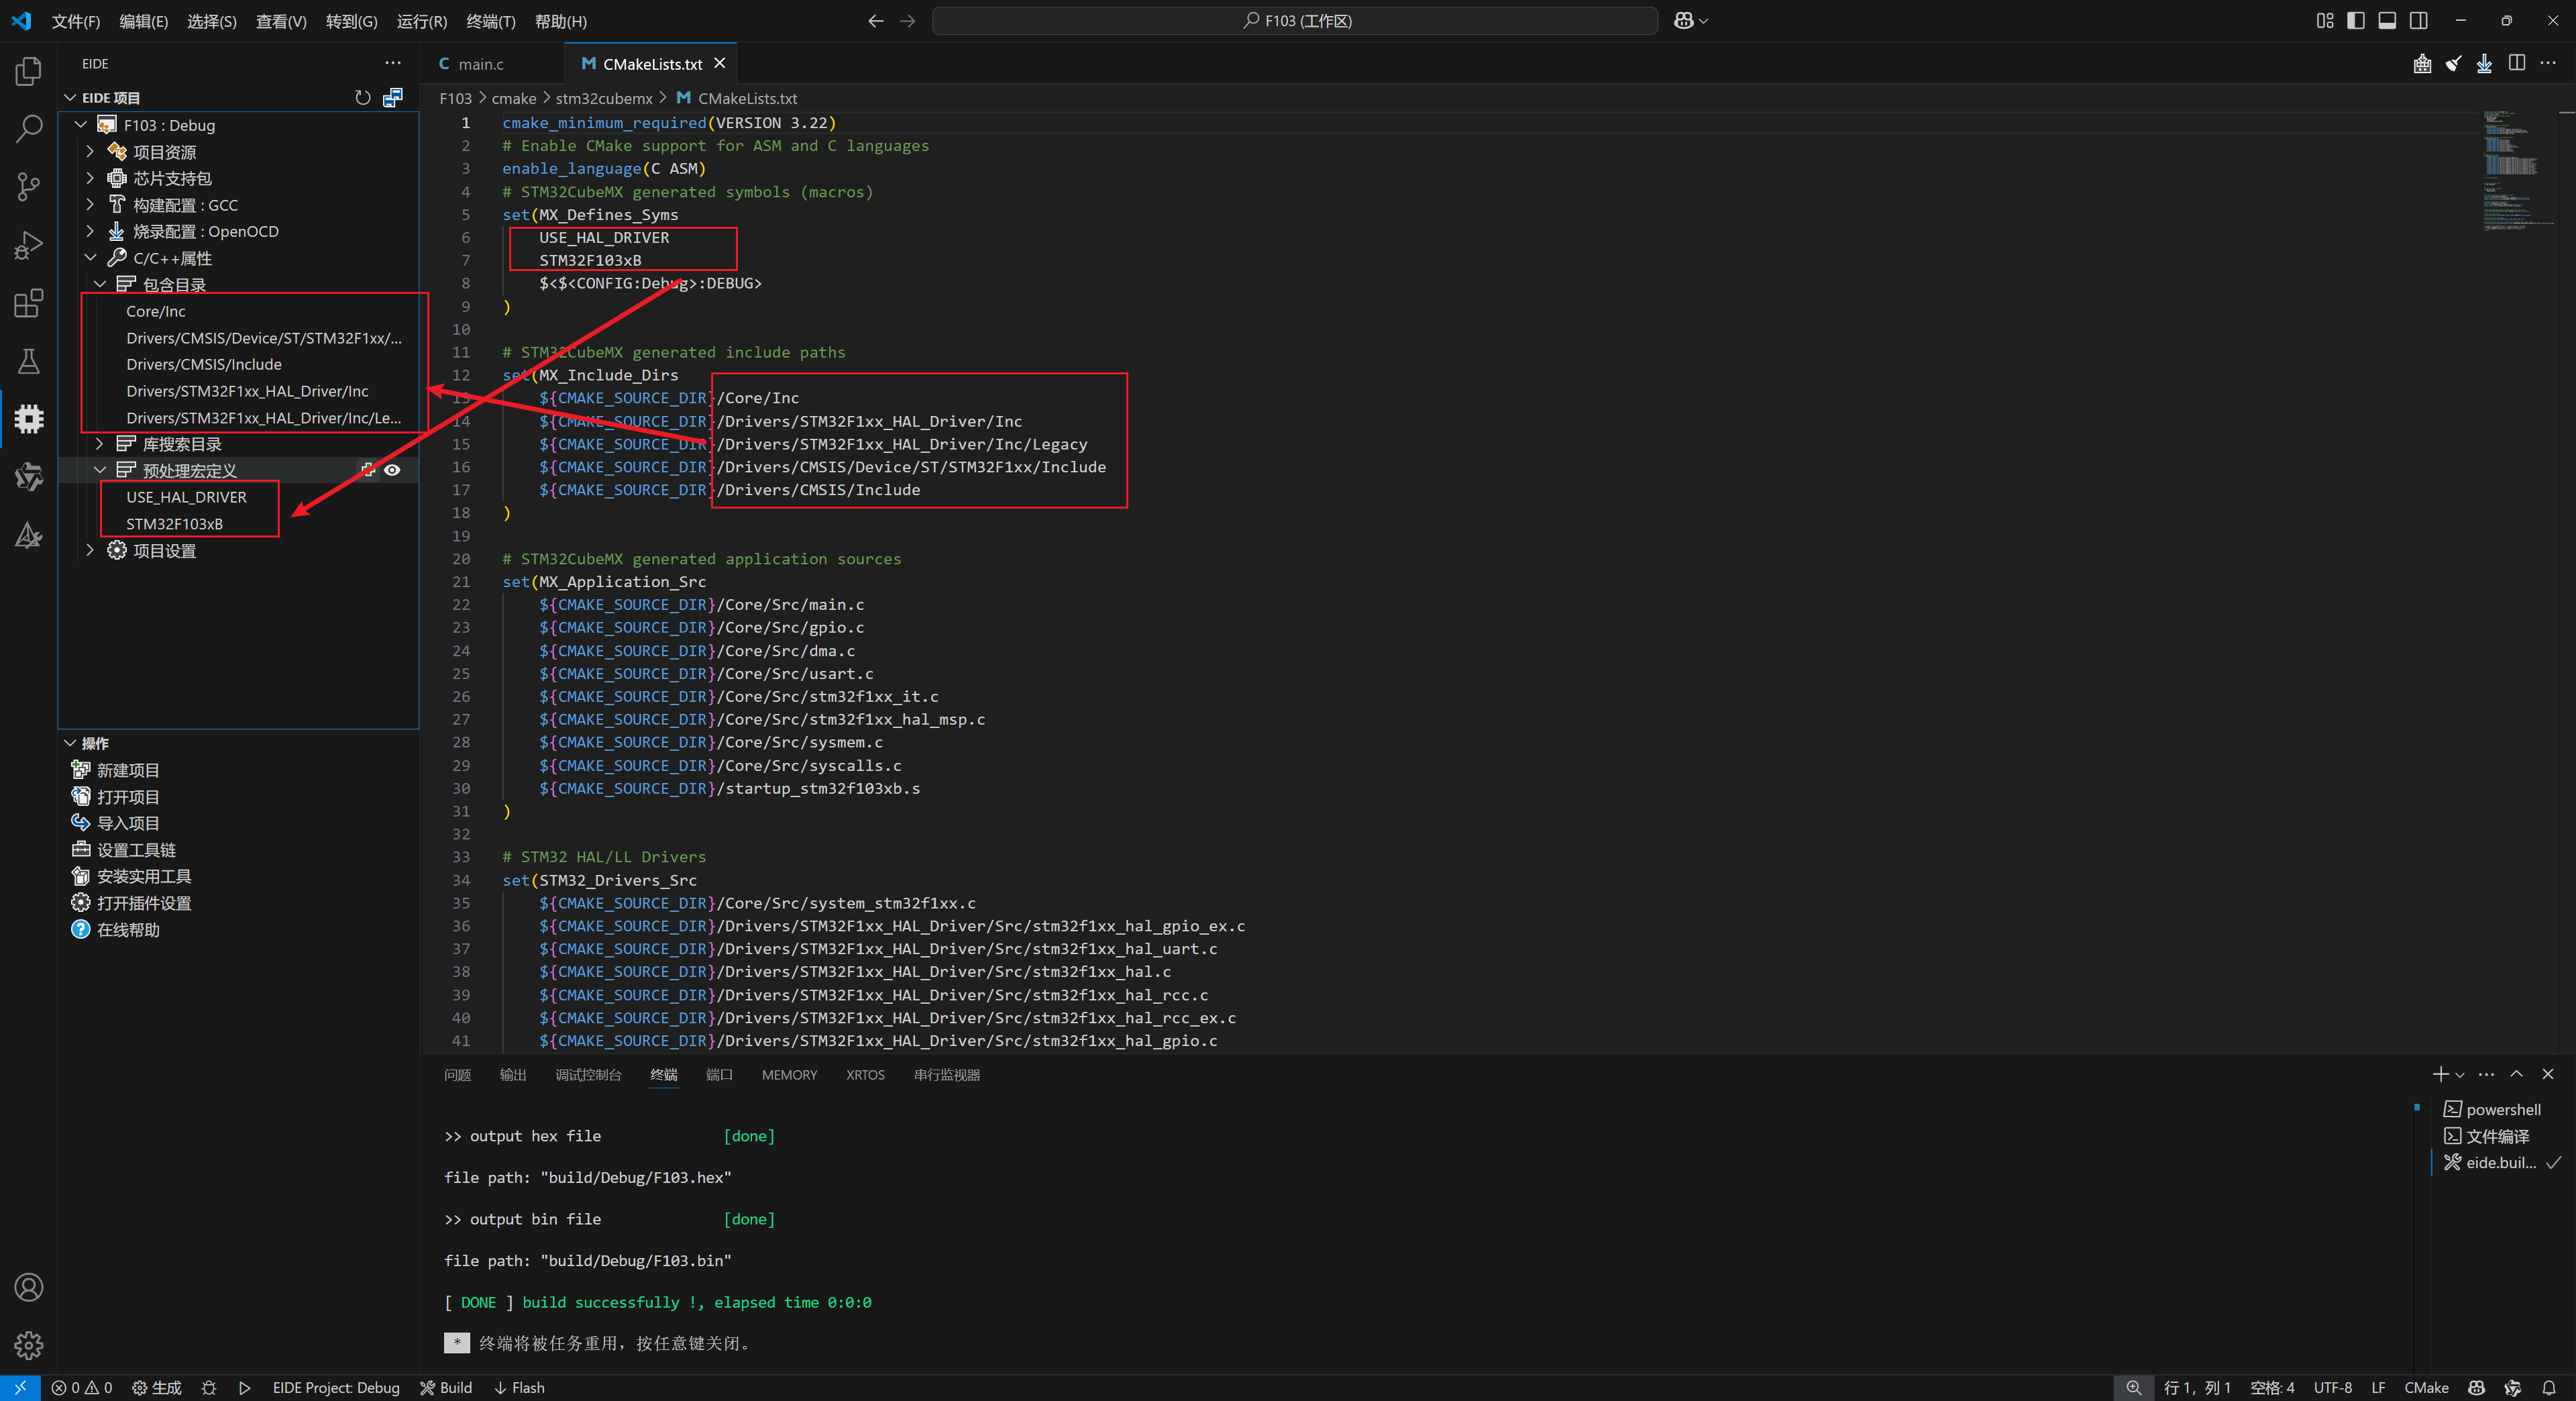
Task: Toggle bottom panel visibility
Action: pyautogui.click(x=2387, y=20)
